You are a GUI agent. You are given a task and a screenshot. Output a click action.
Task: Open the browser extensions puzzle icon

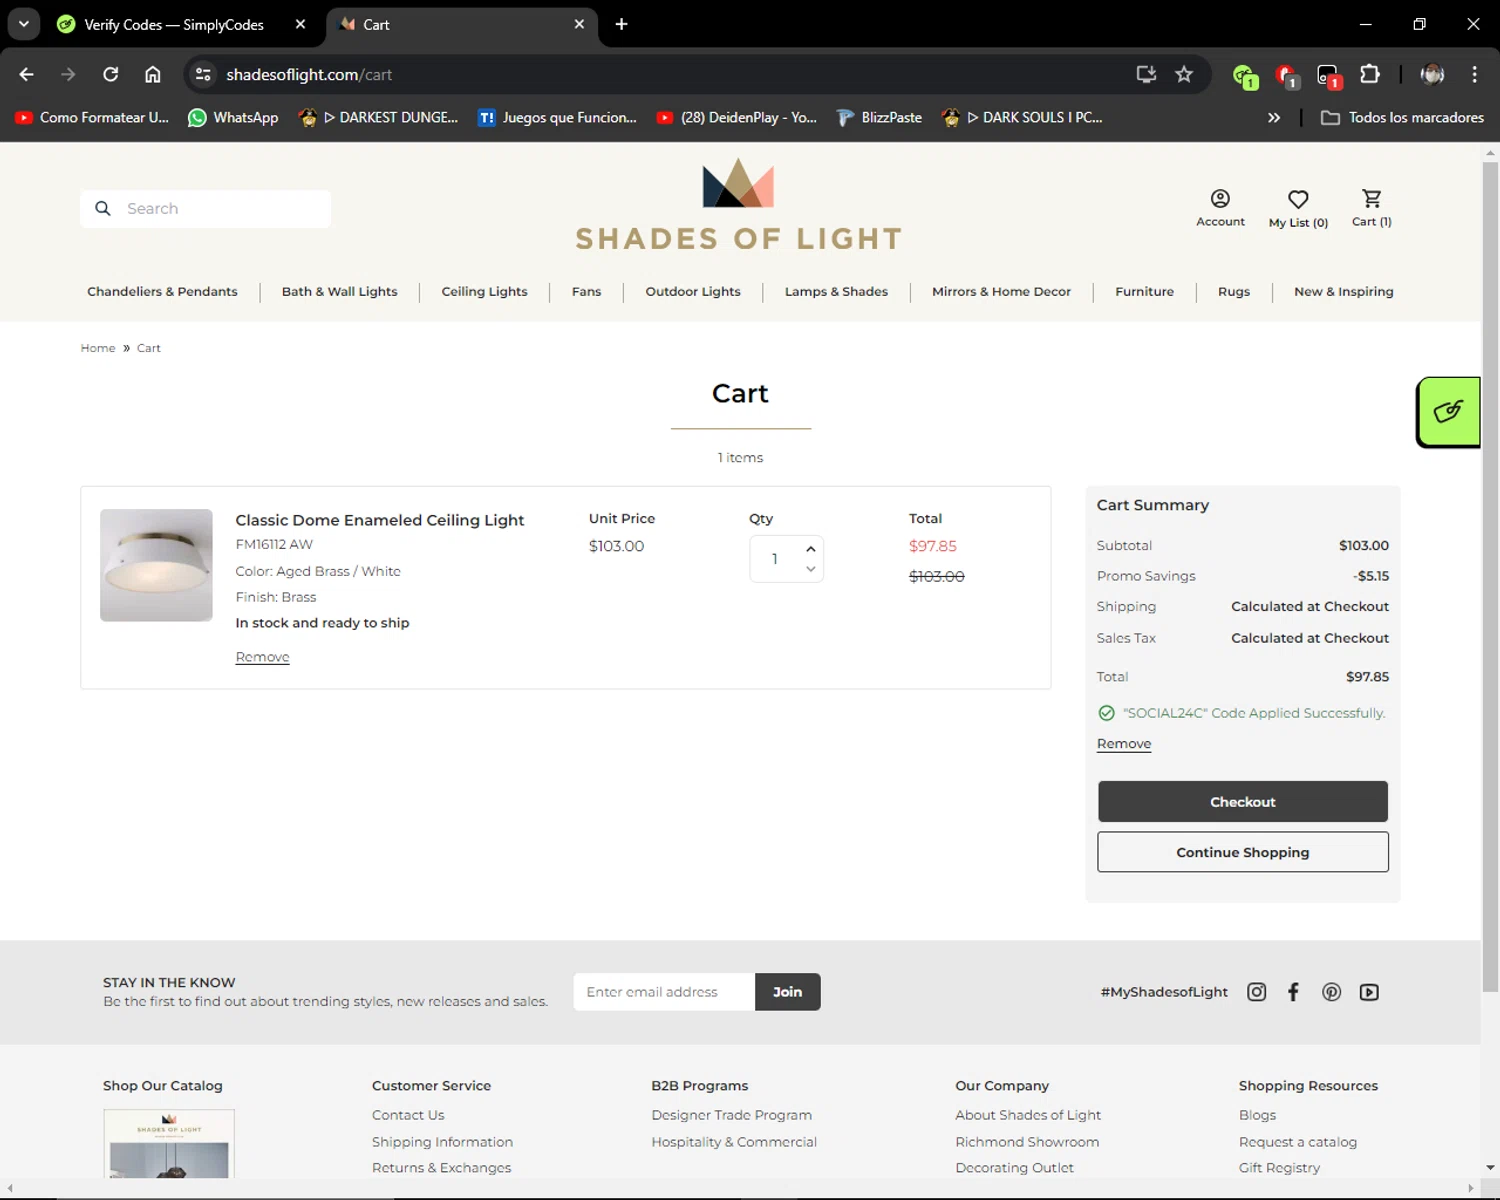(x=1370, y=74)
